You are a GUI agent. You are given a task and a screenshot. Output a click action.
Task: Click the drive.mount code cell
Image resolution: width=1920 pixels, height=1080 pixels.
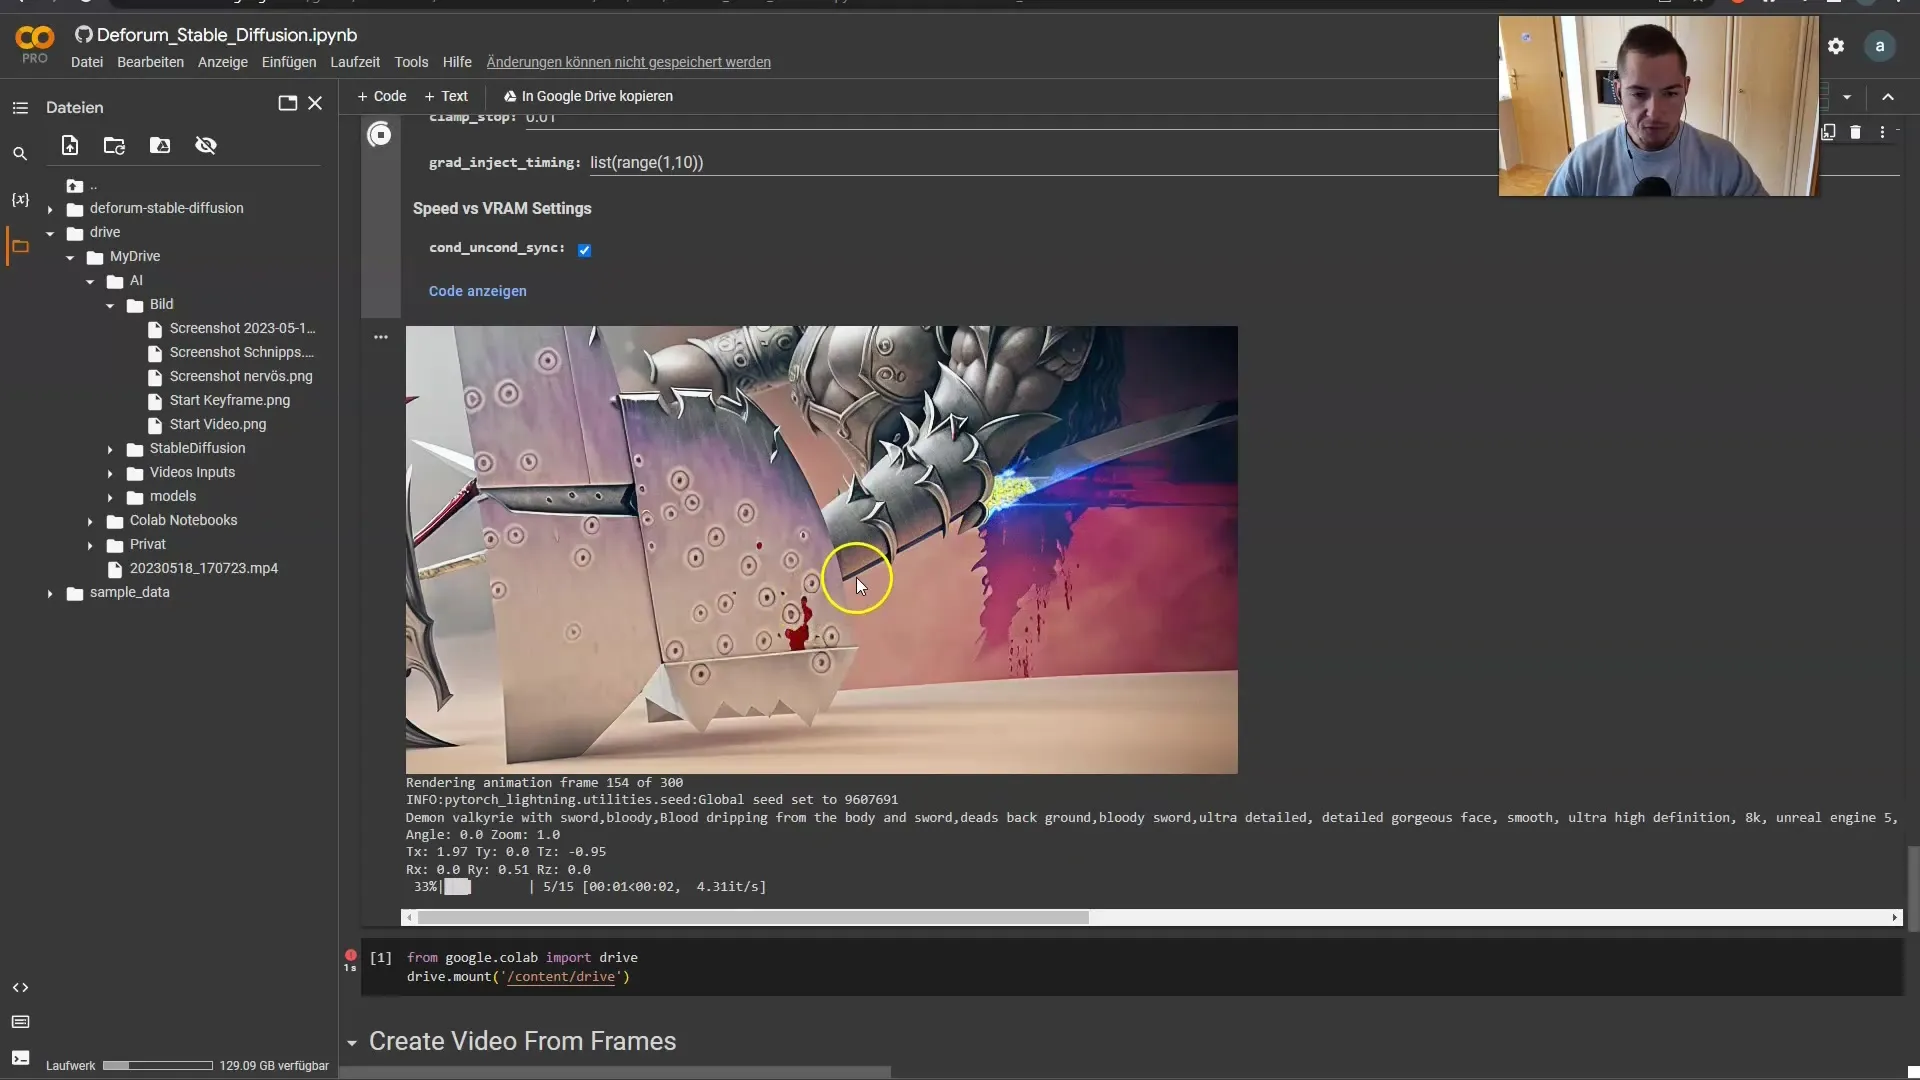(x=1130, y=967)
